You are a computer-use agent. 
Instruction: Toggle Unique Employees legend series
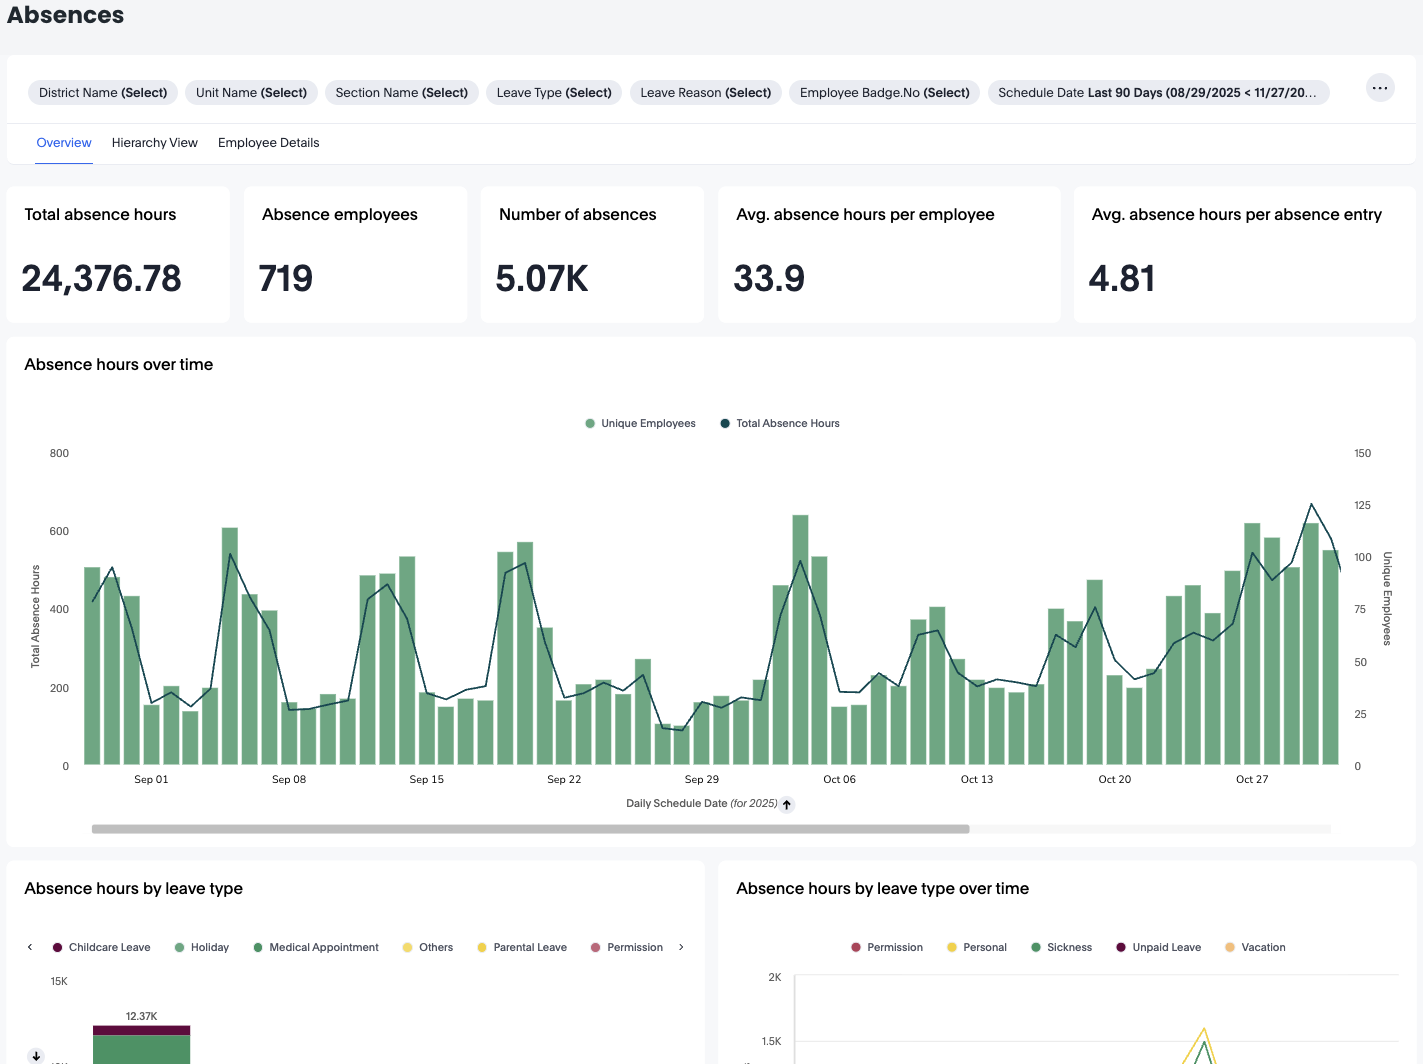point(640,424)
